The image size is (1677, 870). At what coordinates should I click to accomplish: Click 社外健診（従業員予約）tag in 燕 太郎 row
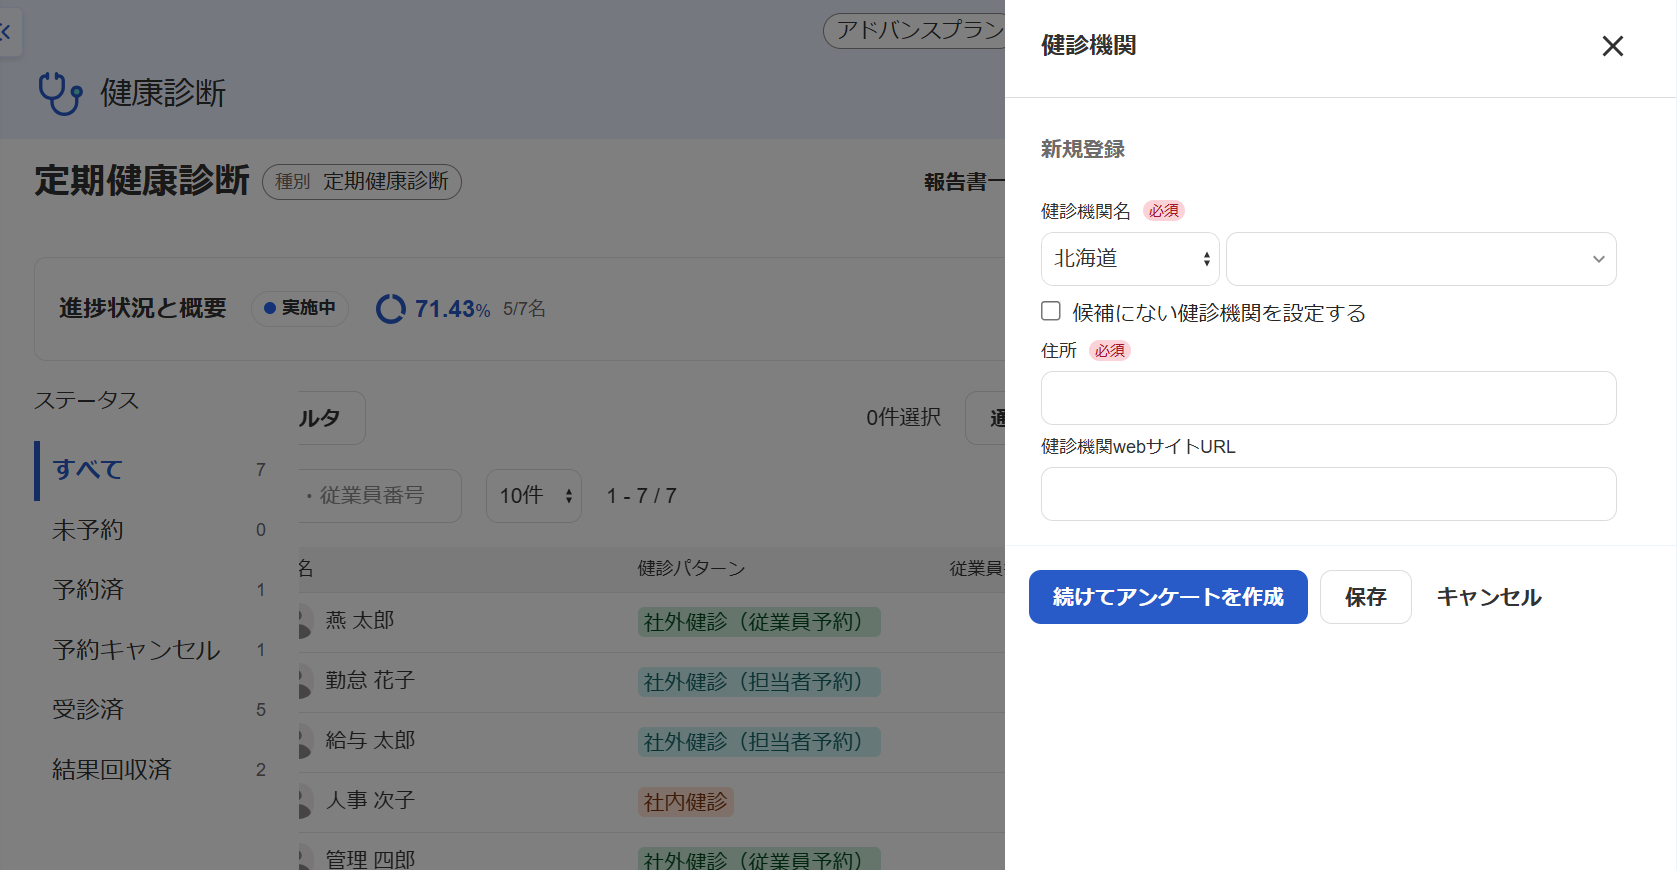(x=759, y=622)
